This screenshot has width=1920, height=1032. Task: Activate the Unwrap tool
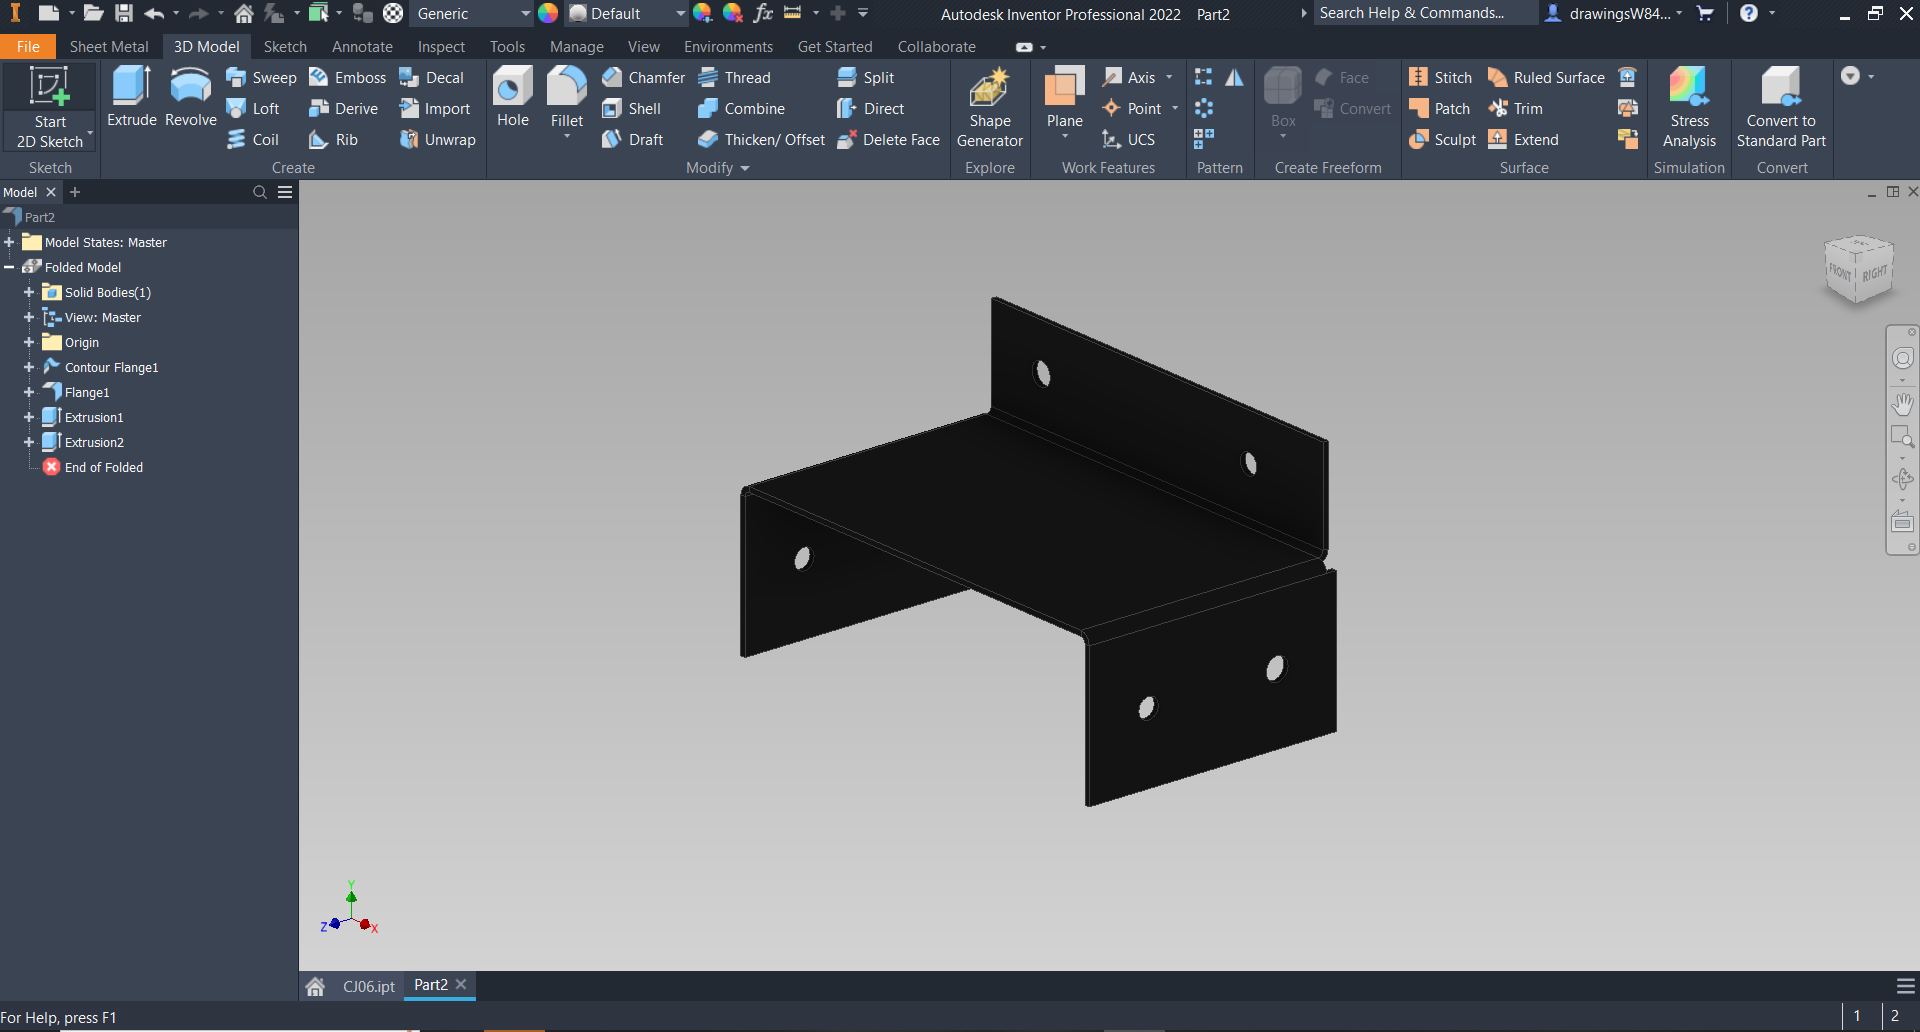point(437,139)
